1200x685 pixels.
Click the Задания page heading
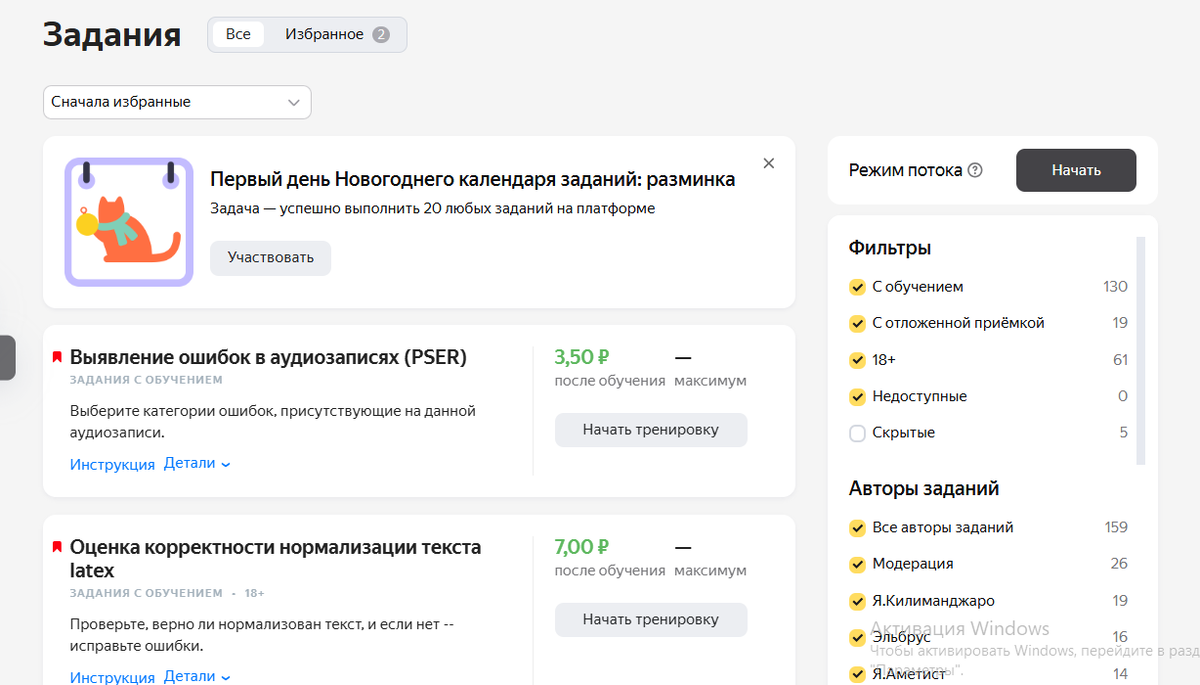[x=112, y=35]
